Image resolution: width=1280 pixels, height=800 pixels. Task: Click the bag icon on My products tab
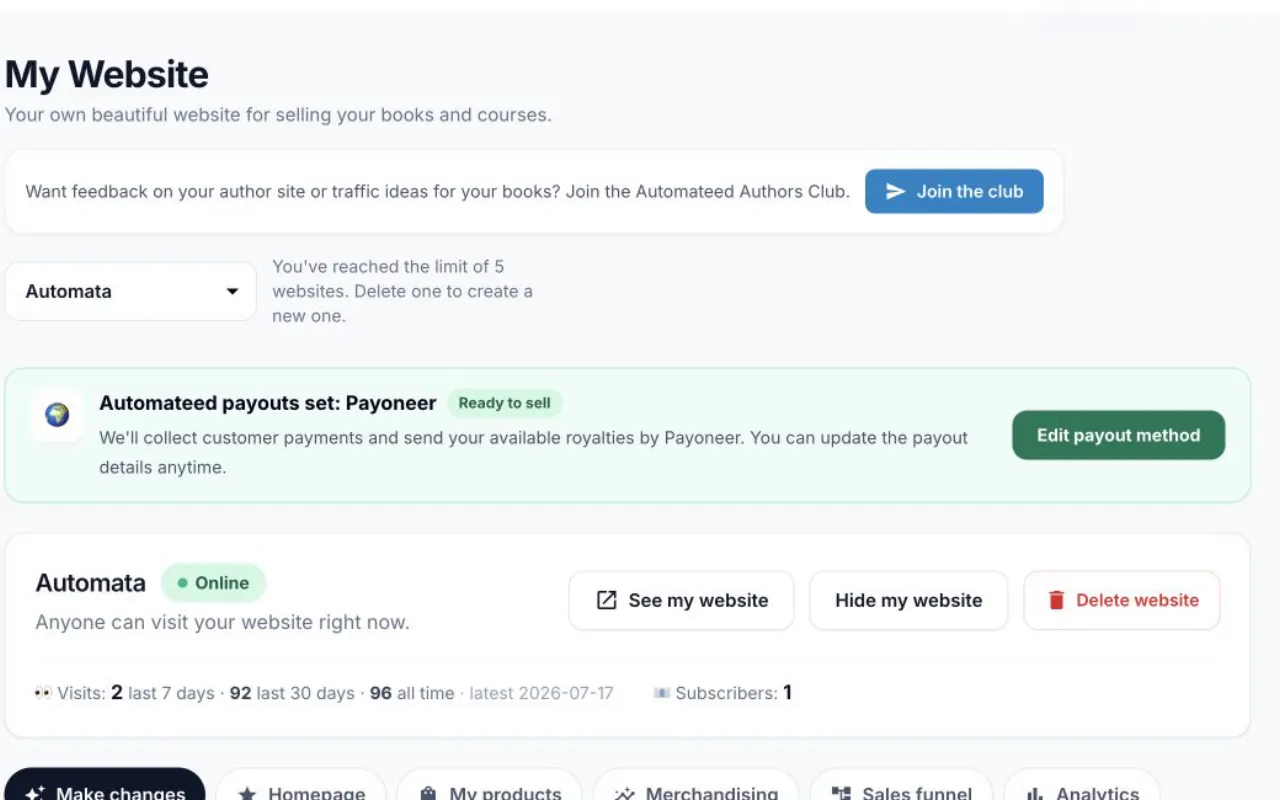[x=428, y=794]
